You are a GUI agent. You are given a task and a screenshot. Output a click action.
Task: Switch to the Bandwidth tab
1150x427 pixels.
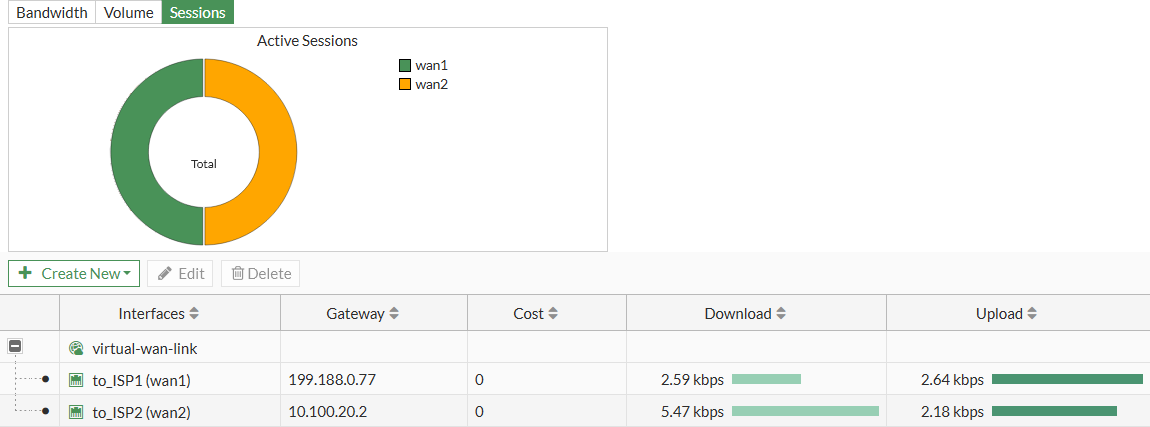[x=52, y=13]
